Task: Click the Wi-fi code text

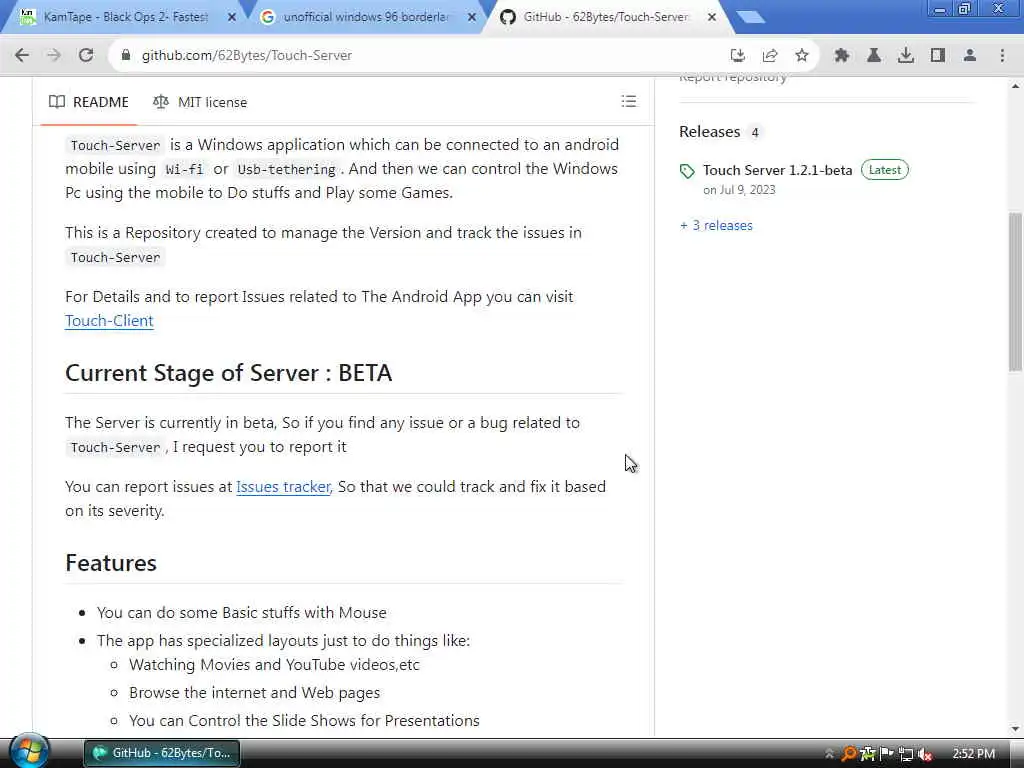Action: [x=184, y=169]
